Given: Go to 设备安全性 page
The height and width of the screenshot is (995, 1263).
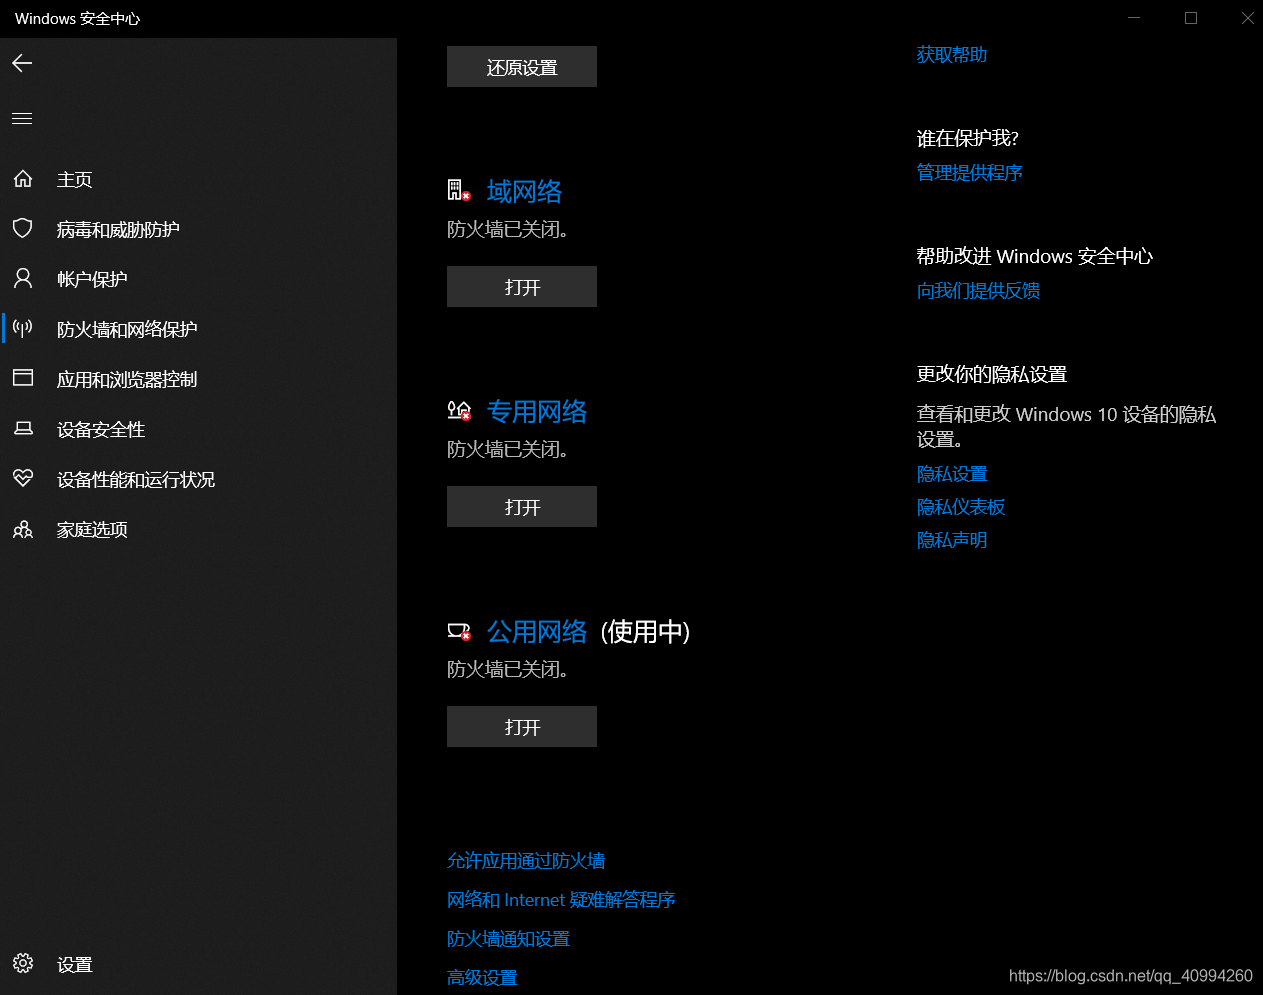Looking at the screenshot, I should point(198,429).
